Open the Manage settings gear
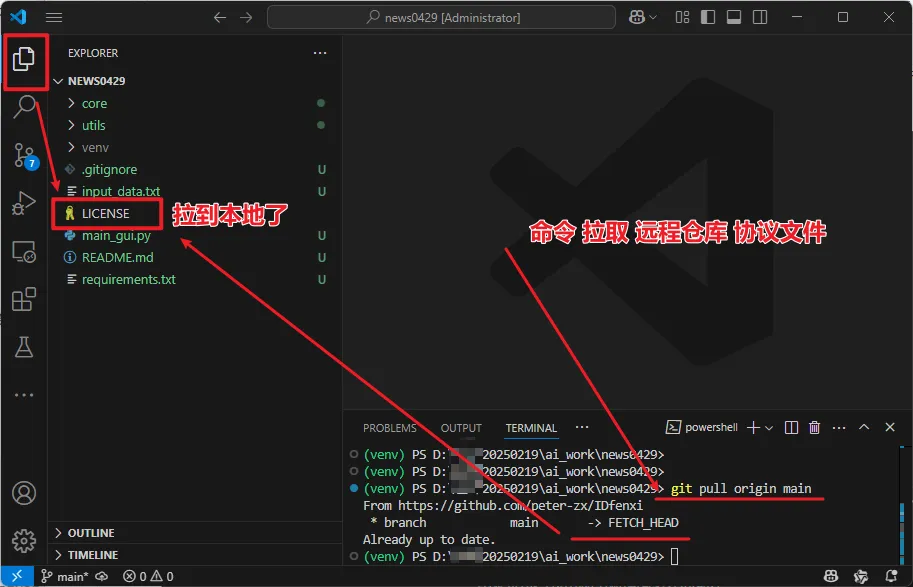The width and height of the screenshot is (913, 587). (x=24, y=540)
